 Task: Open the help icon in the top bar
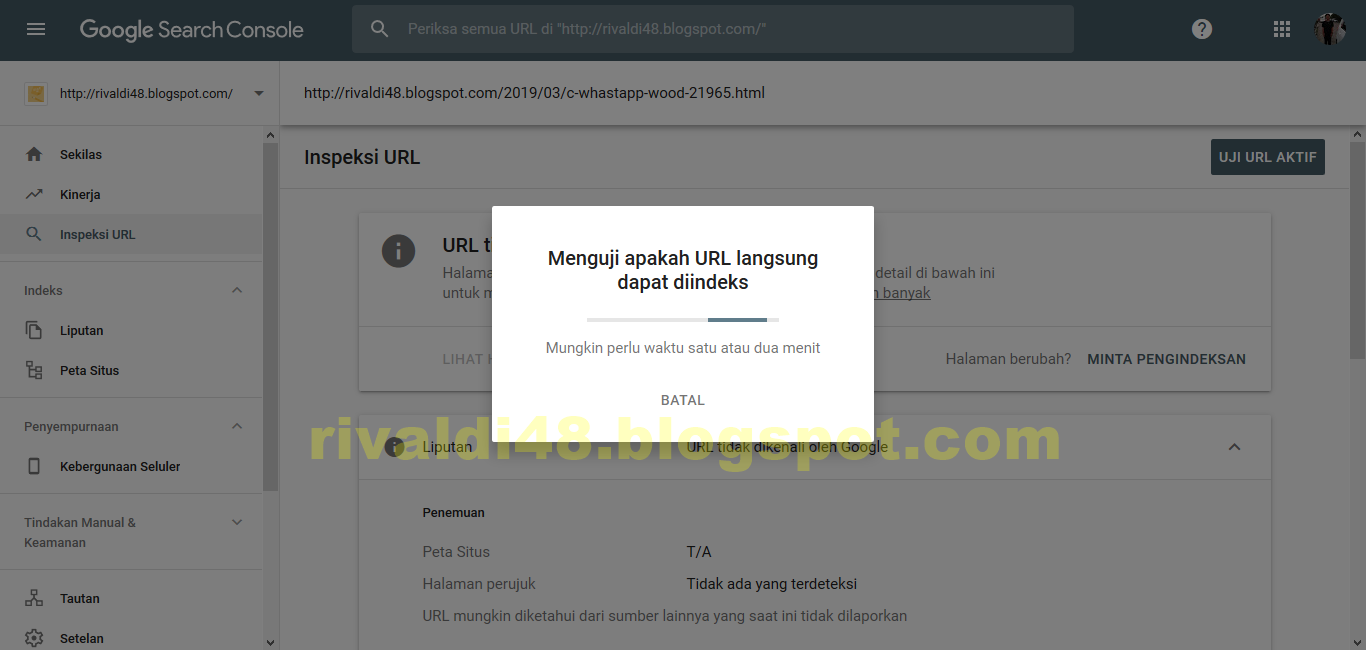coord(1201,29)
